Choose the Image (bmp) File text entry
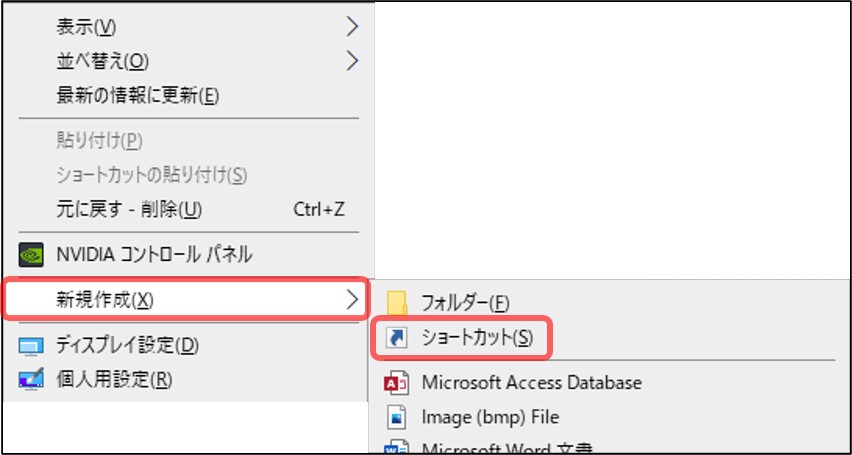 [490, 417]
